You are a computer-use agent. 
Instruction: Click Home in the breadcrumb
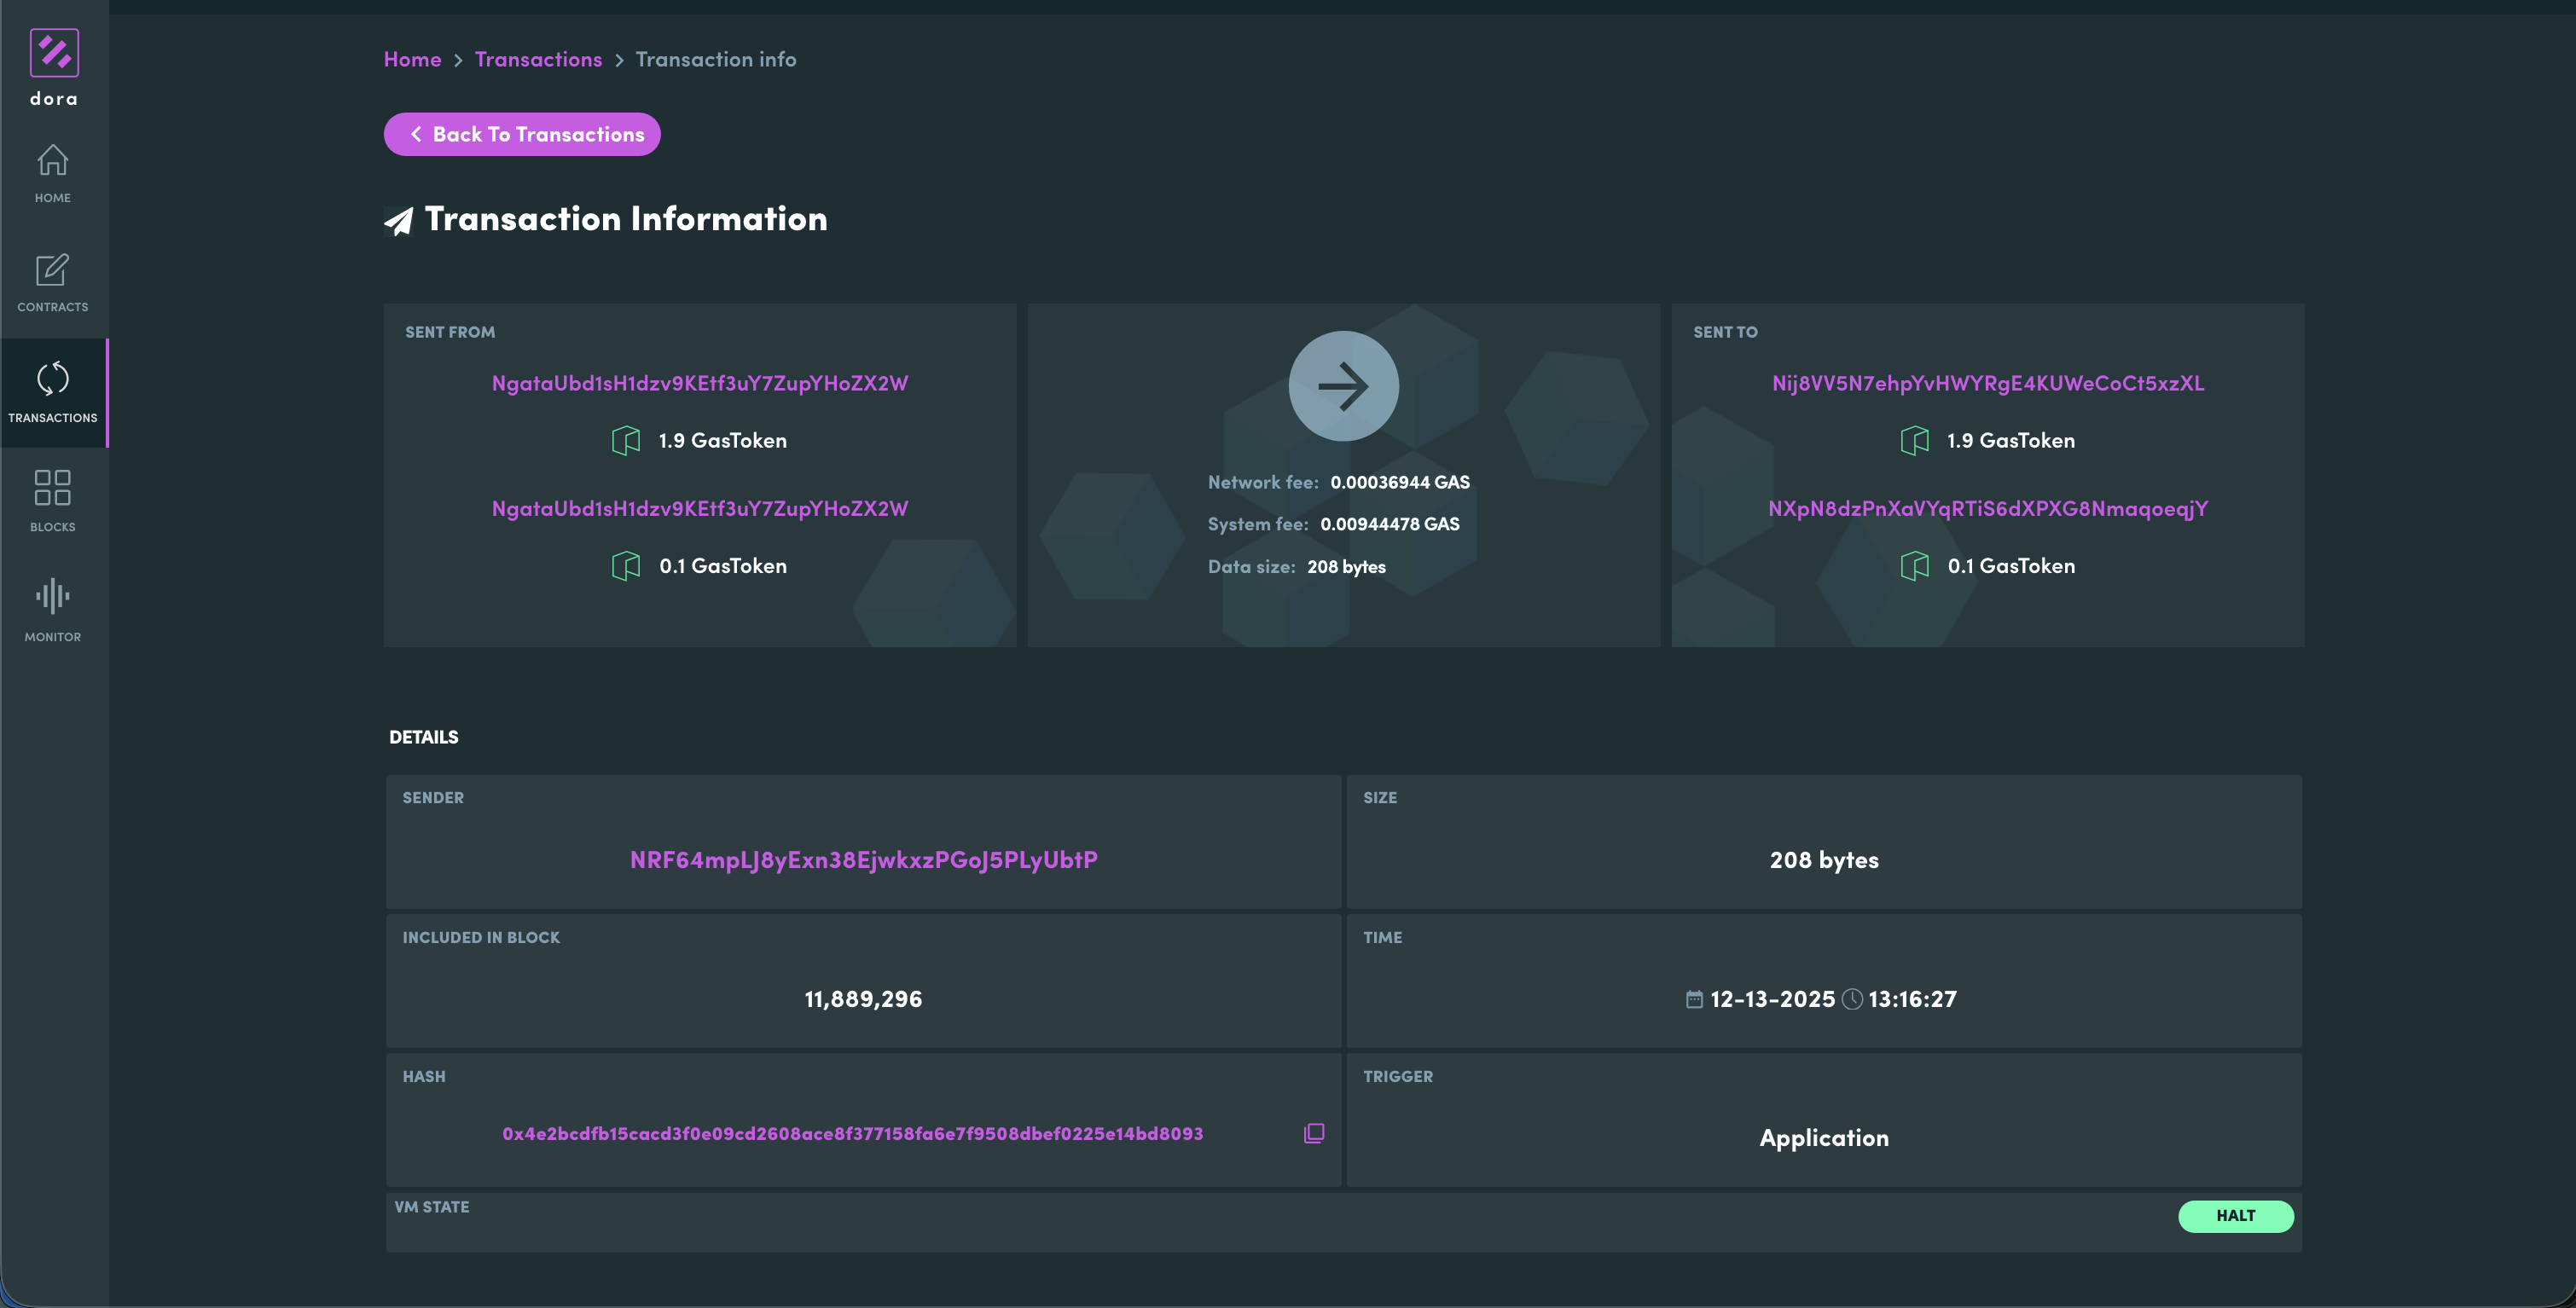pyautogui.click(x=412, y=59)
